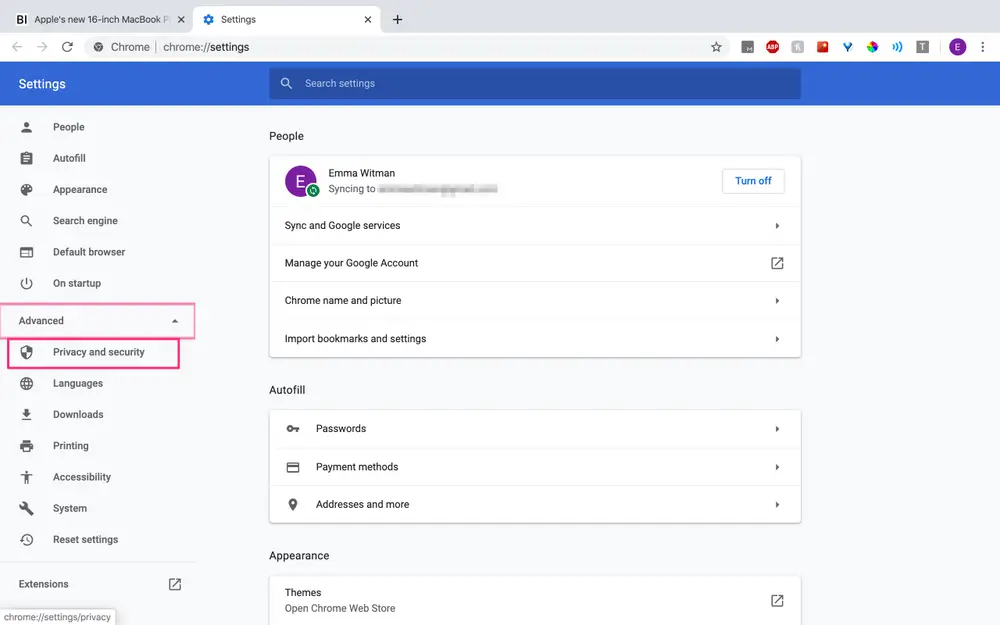Viewport: 1000px width, 625px height.
Task: Collapse the Advanced section in sidebar
Action: (175, 321)
